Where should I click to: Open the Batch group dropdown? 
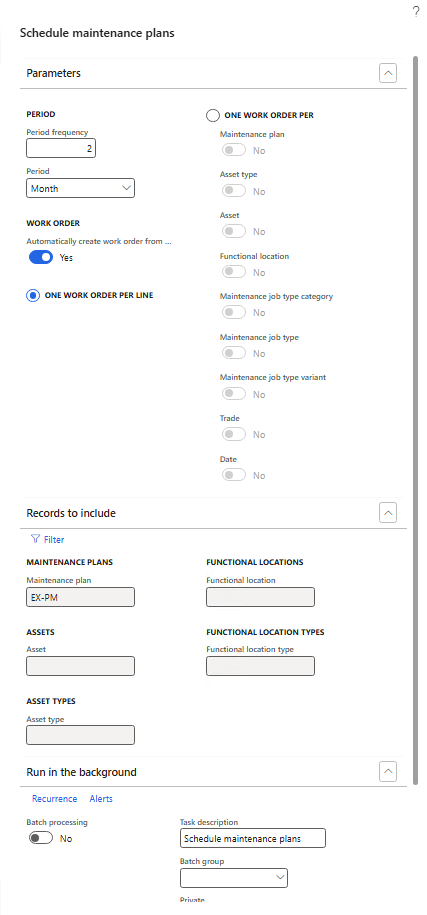coord(234,878)
